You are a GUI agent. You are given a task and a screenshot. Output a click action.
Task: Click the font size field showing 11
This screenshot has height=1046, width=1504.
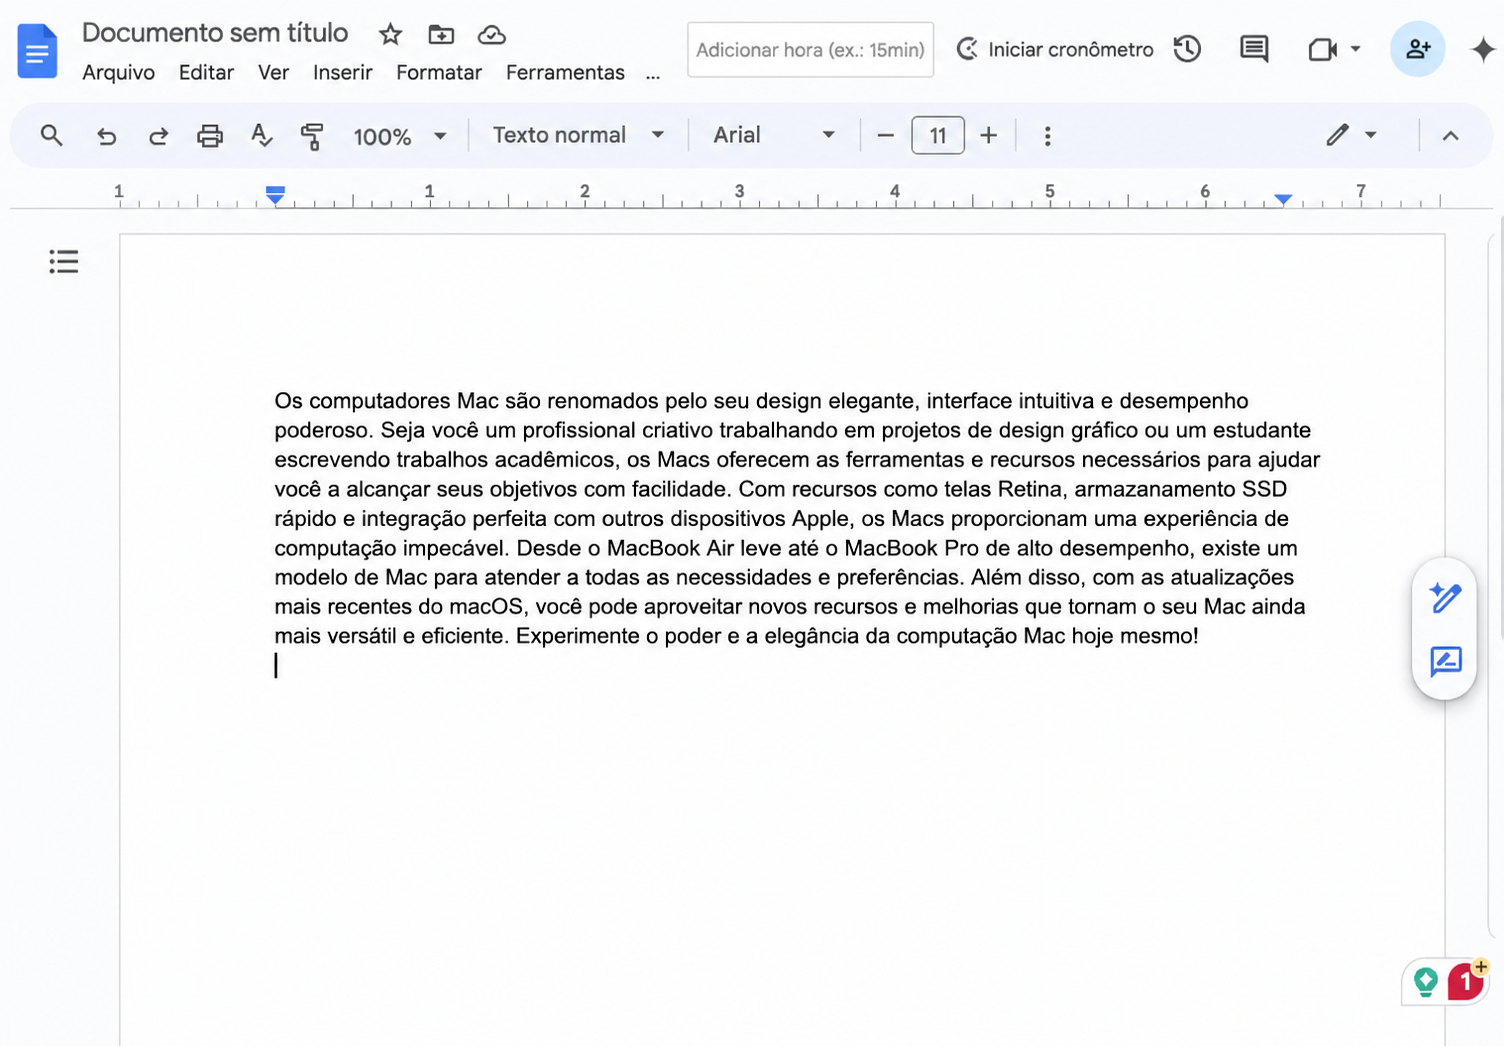pos(937,135)
